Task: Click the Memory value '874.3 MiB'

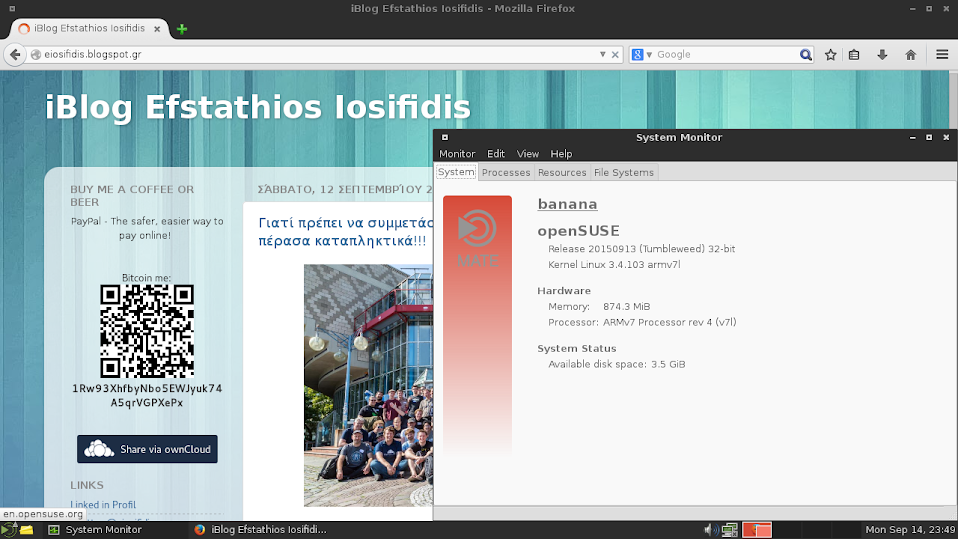Action: tap(626, 307)
